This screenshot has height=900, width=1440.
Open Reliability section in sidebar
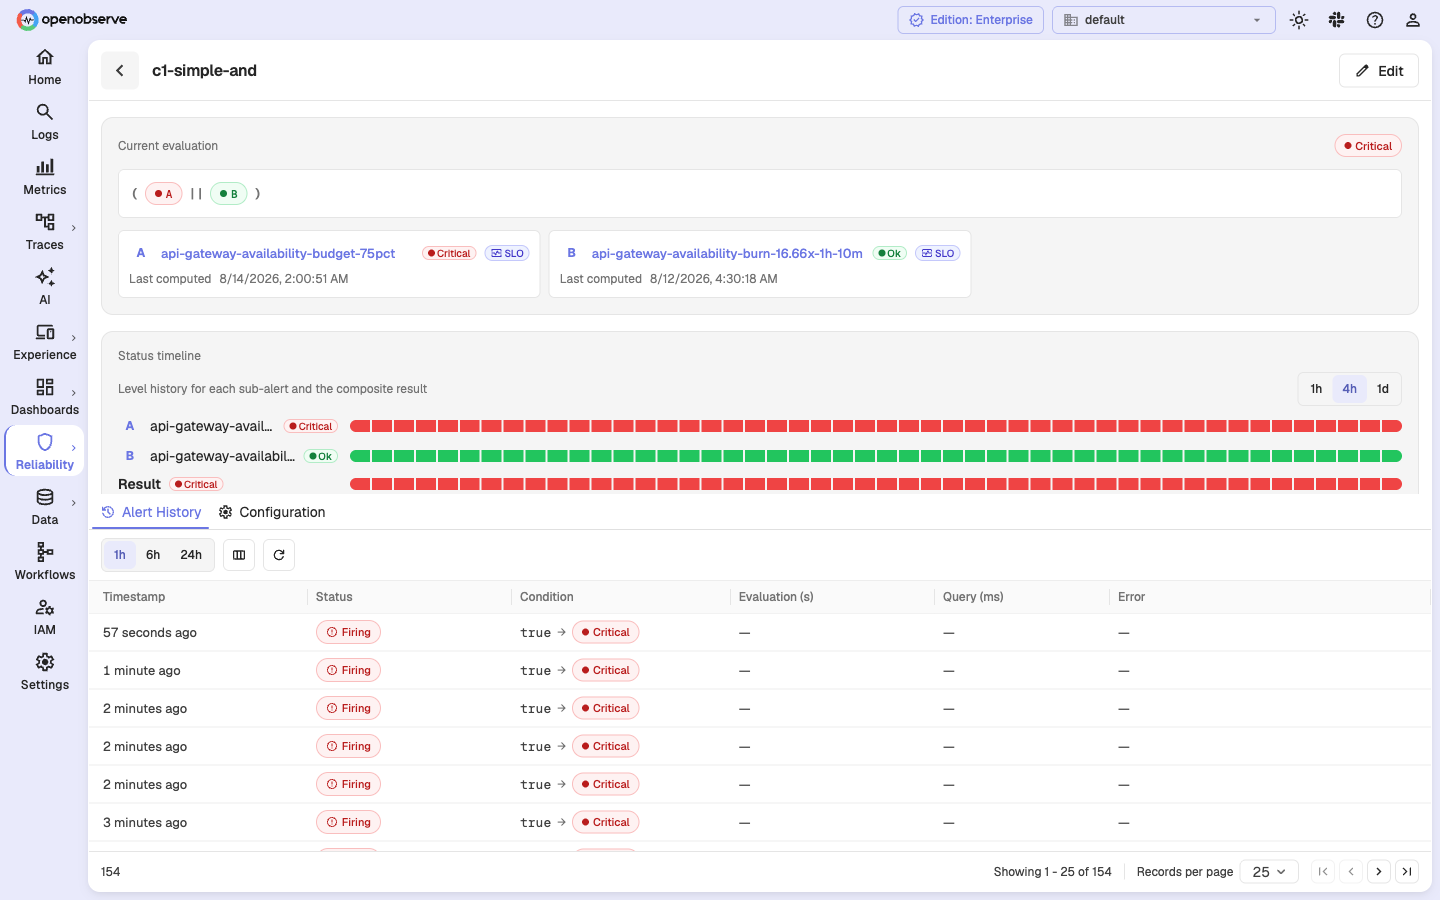point(44,452)
